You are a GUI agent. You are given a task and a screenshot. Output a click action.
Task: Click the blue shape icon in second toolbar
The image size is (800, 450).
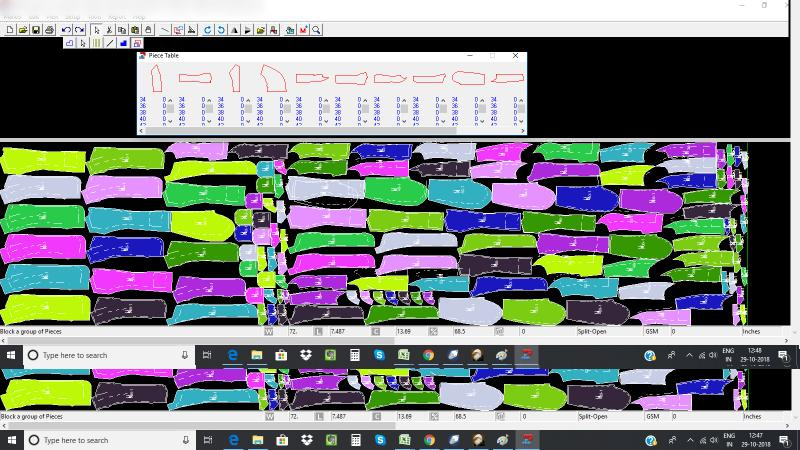tap(69, 43)
